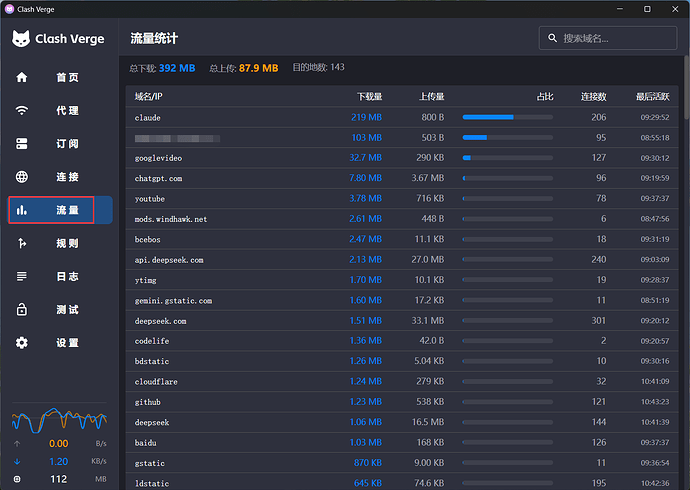Click the Clash Verge title bar icon
This screenshot has height=490, width=690.
[9, 9]
